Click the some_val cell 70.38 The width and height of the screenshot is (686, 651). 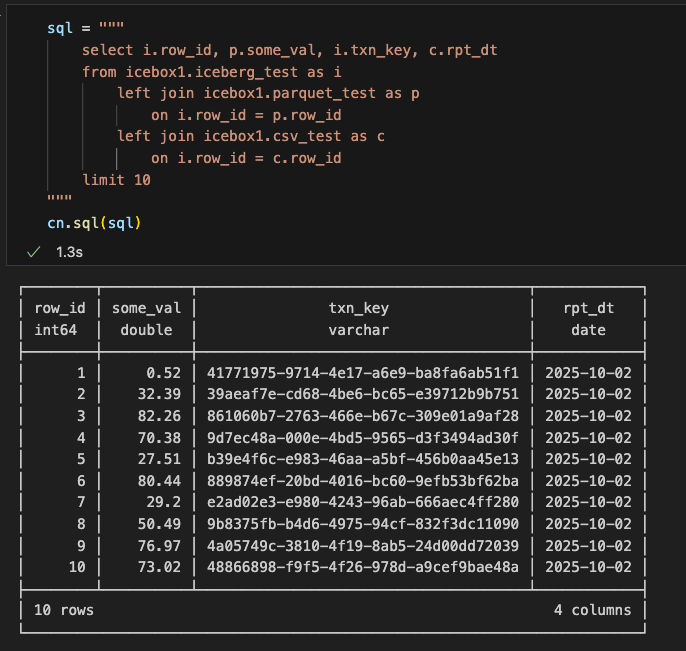point(159,438)
